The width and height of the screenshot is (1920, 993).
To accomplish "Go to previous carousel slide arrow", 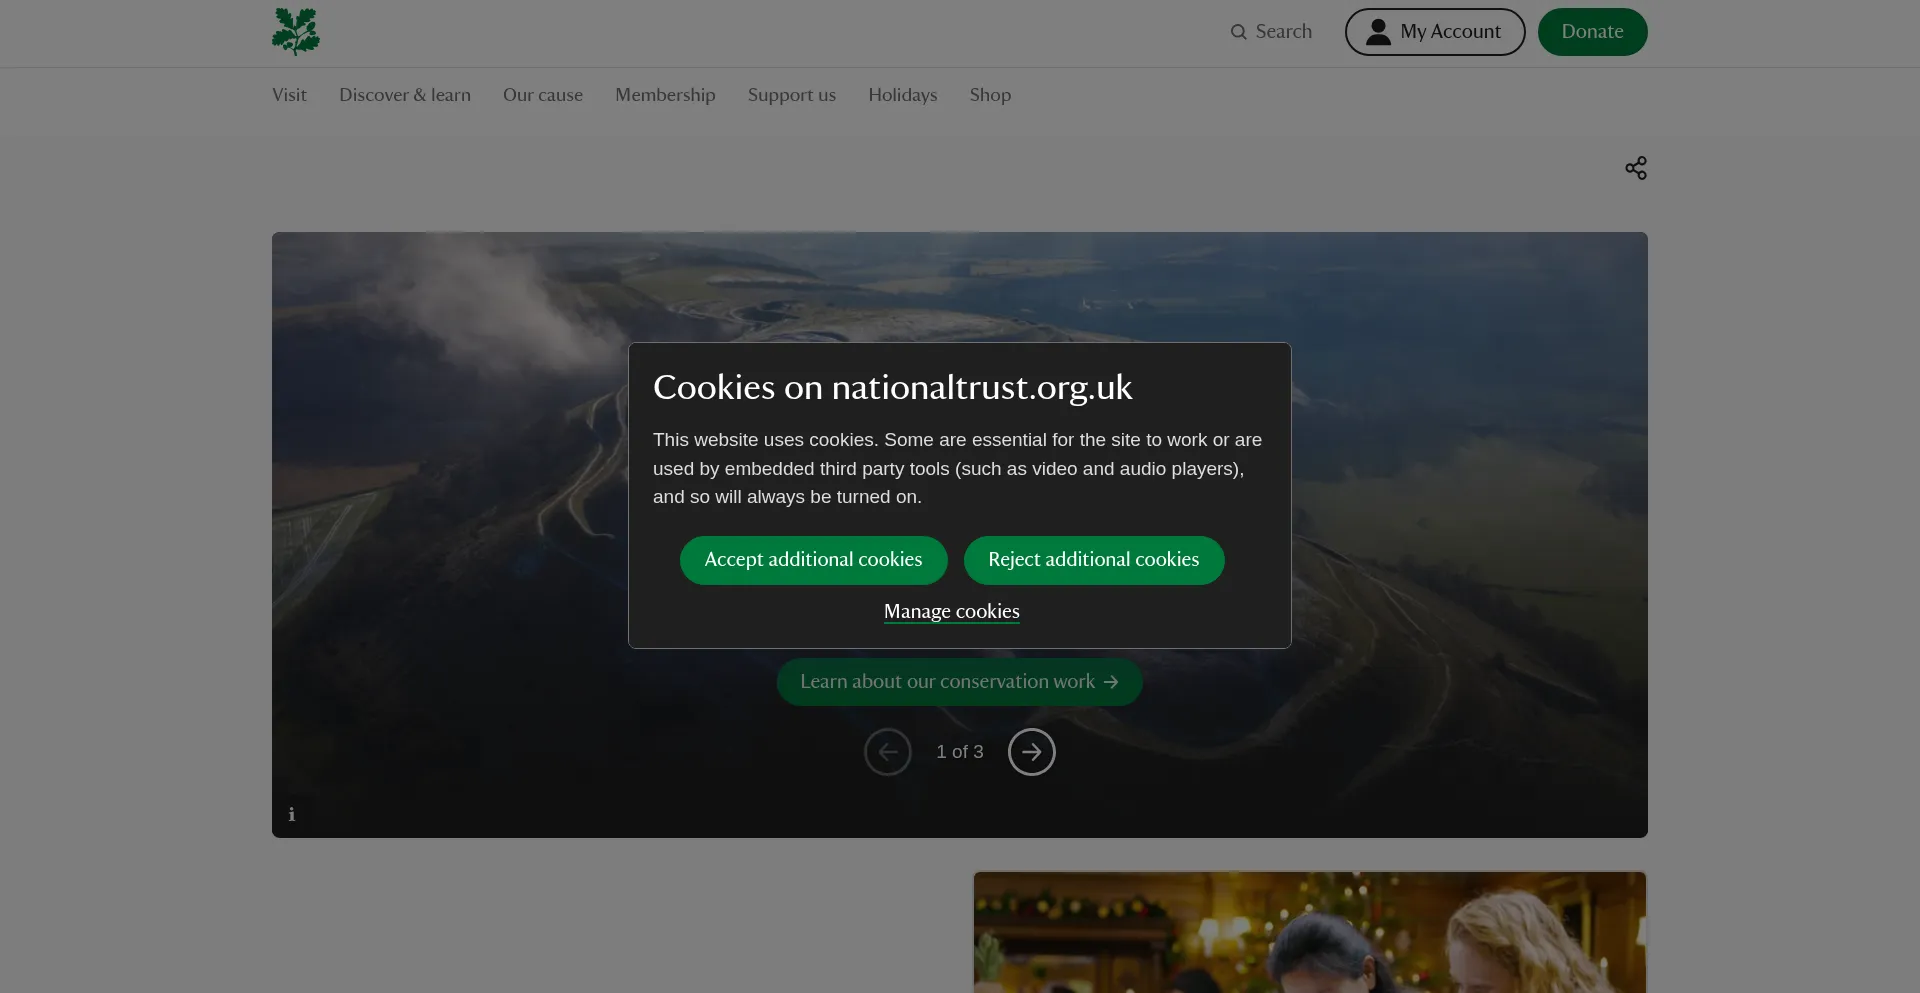I will tap(888, 752).
